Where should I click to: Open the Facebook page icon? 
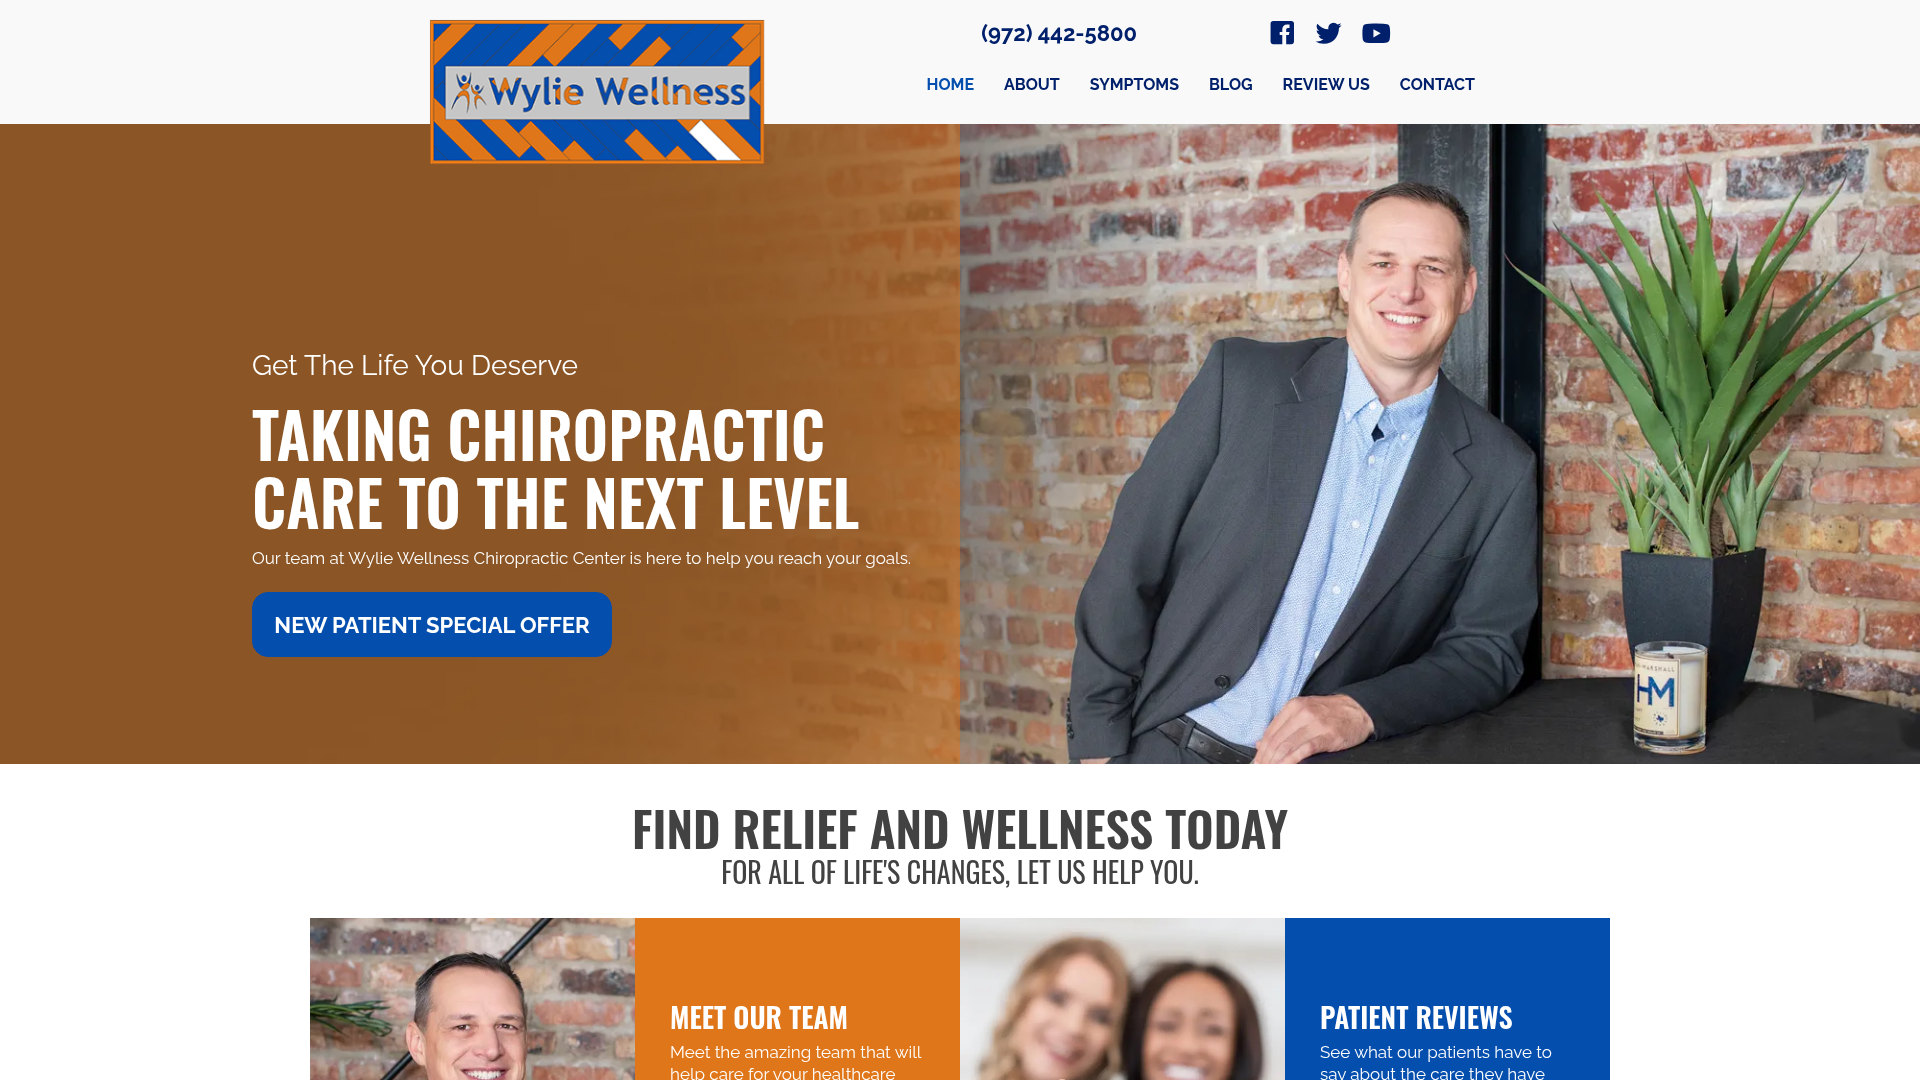(x=1282, y=33)
